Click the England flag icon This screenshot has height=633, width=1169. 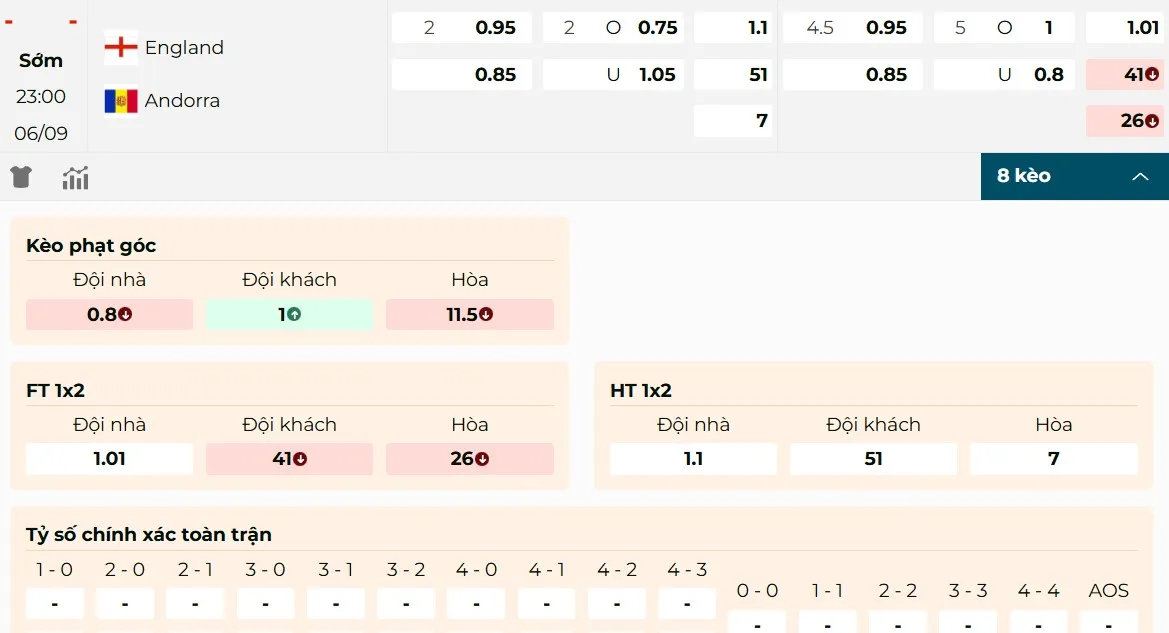tap(120, 46)
